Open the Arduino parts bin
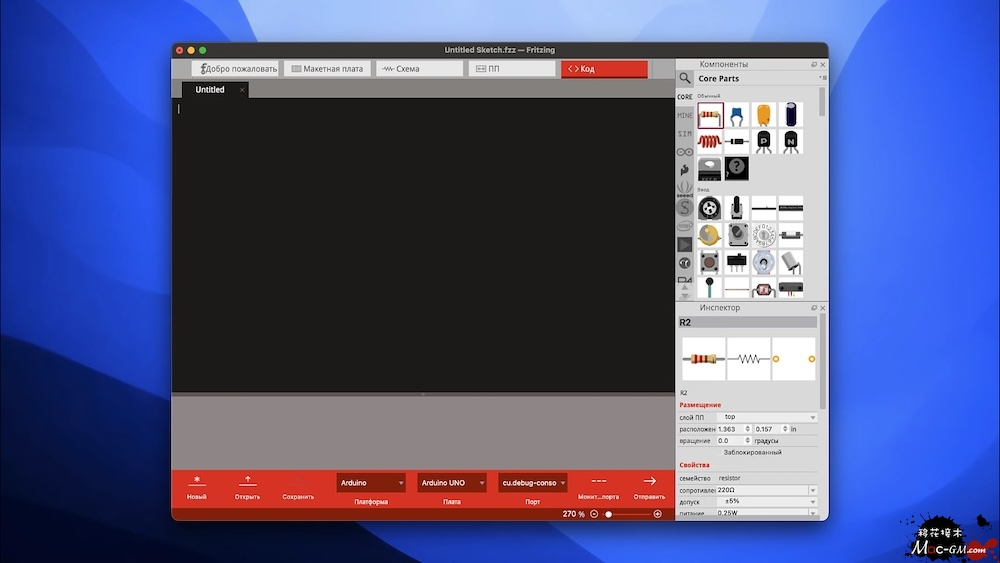Screen dimensions: 1000x563 [684, 152]
